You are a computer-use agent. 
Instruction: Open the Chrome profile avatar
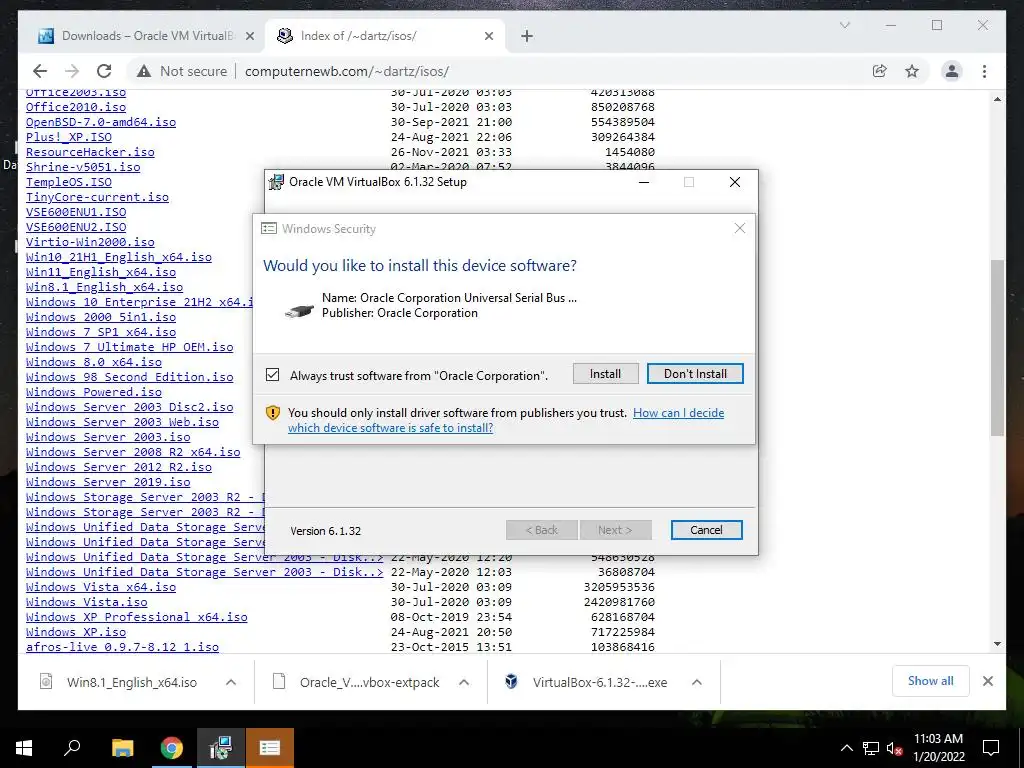point(952,71)
